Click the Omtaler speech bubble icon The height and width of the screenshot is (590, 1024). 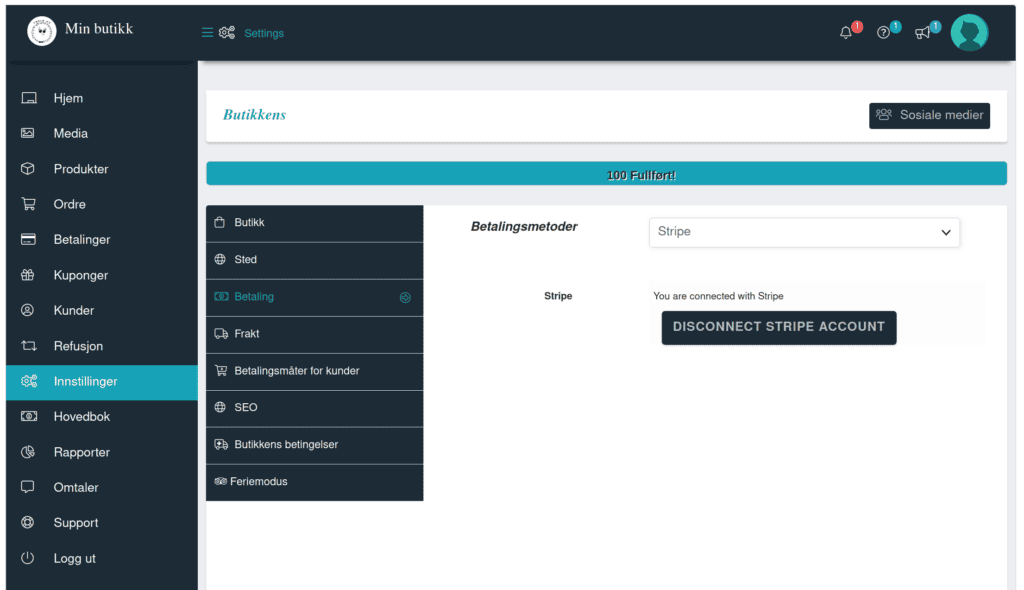[x=27, y=487]
